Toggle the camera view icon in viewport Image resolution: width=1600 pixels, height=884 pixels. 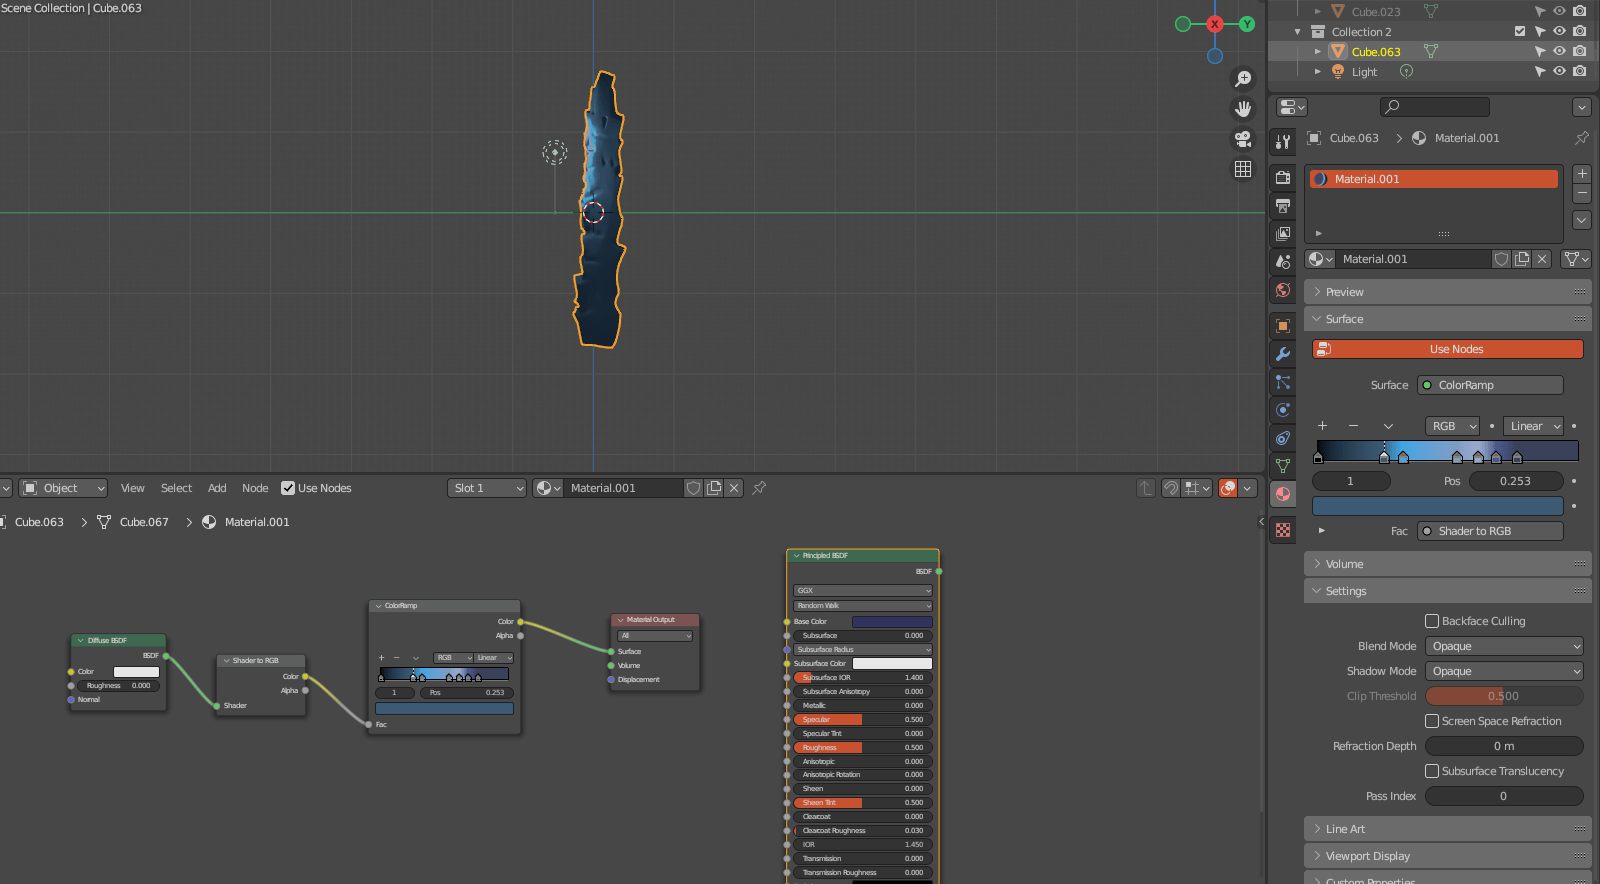[x=1243, y=139]
